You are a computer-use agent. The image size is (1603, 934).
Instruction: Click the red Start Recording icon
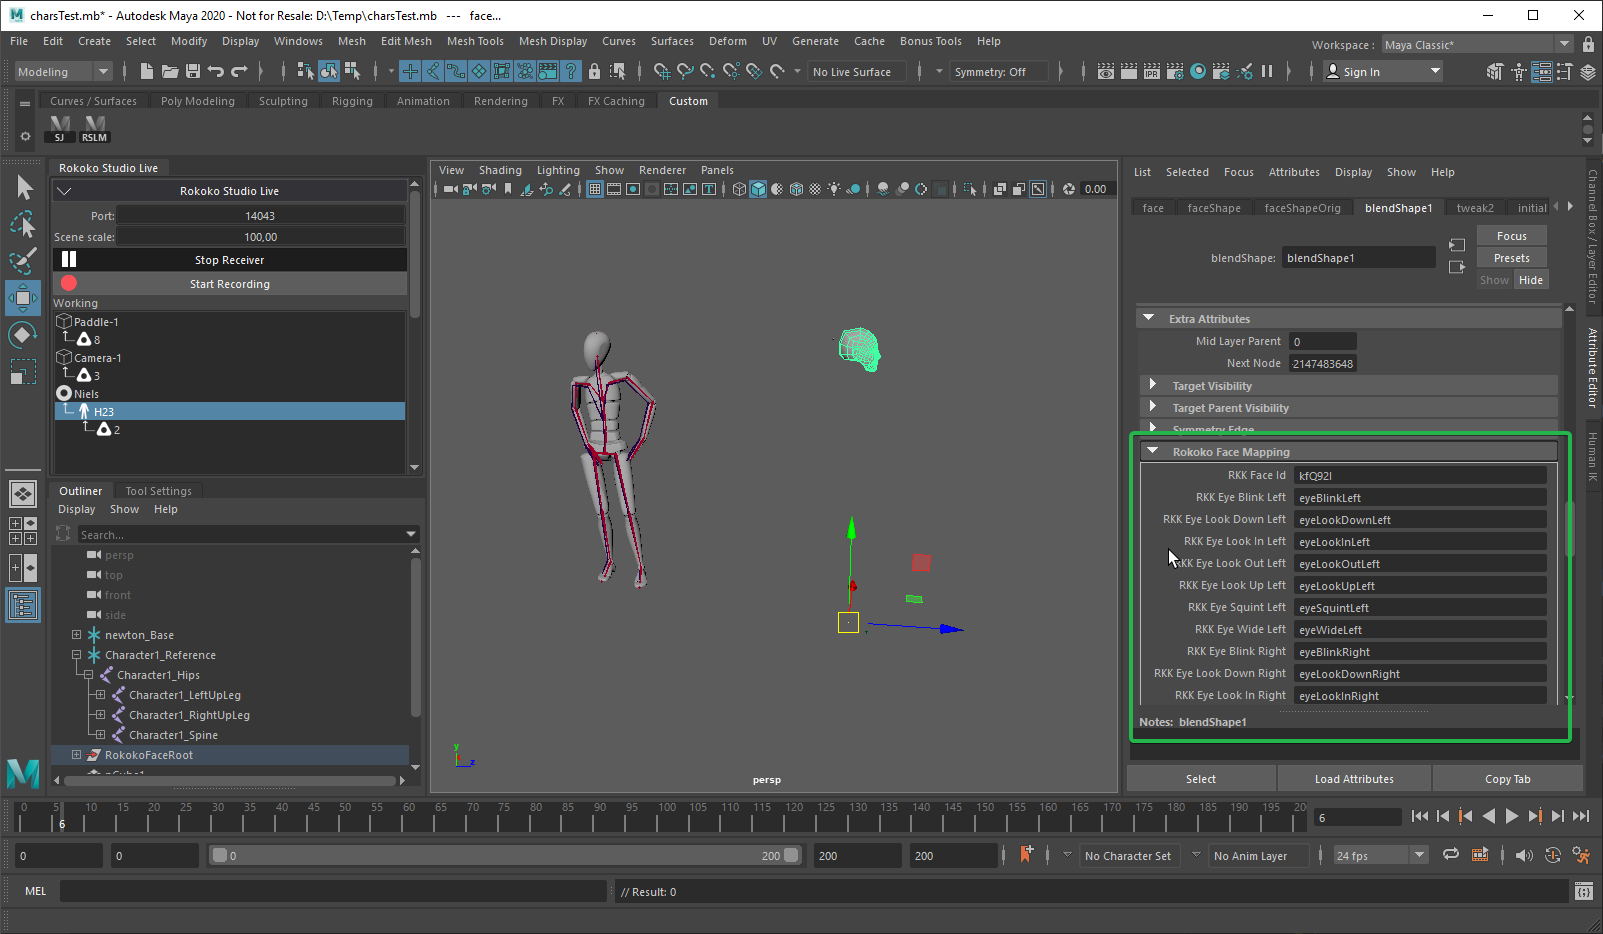click(69, 284)
